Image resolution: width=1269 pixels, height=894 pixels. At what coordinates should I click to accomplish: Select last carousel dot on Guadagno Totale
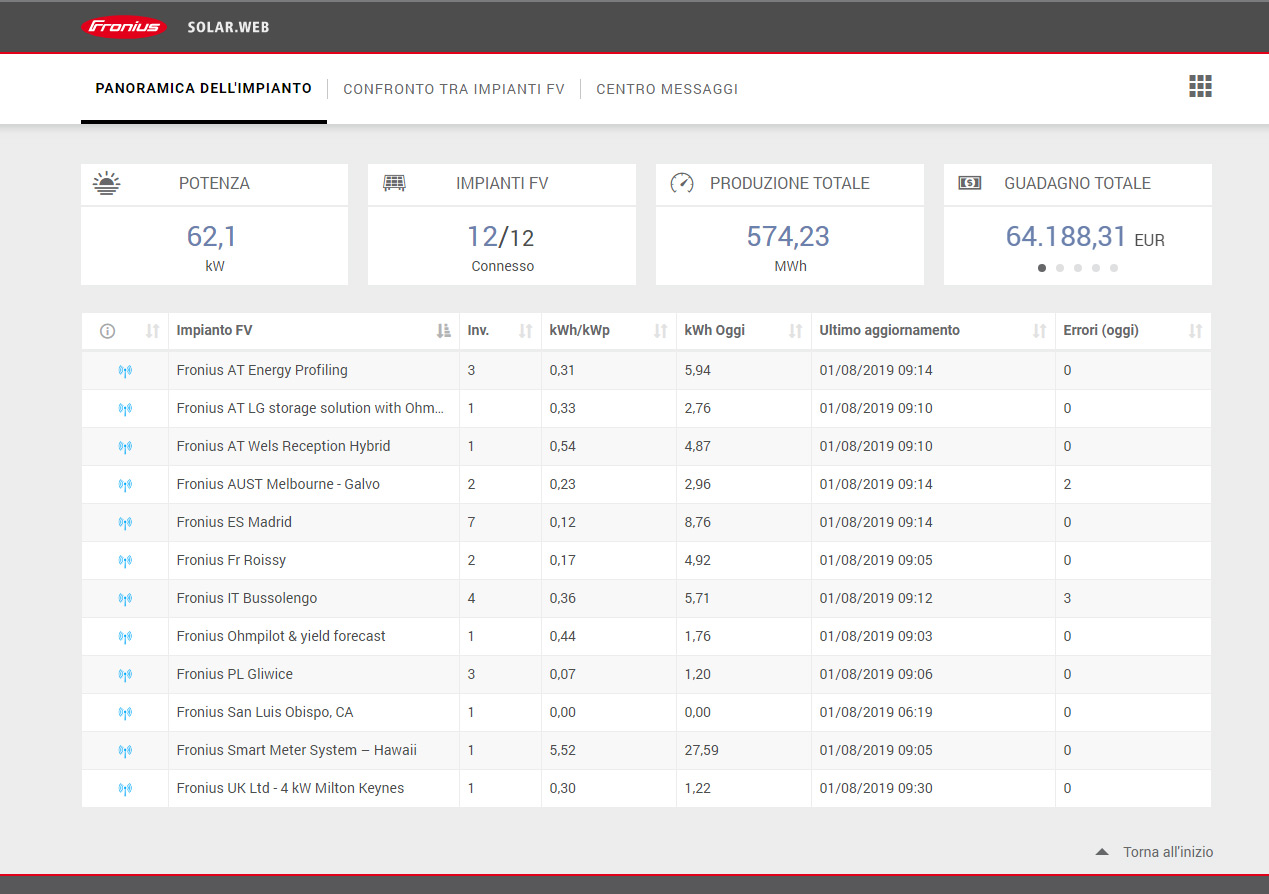pos(1114,268)
